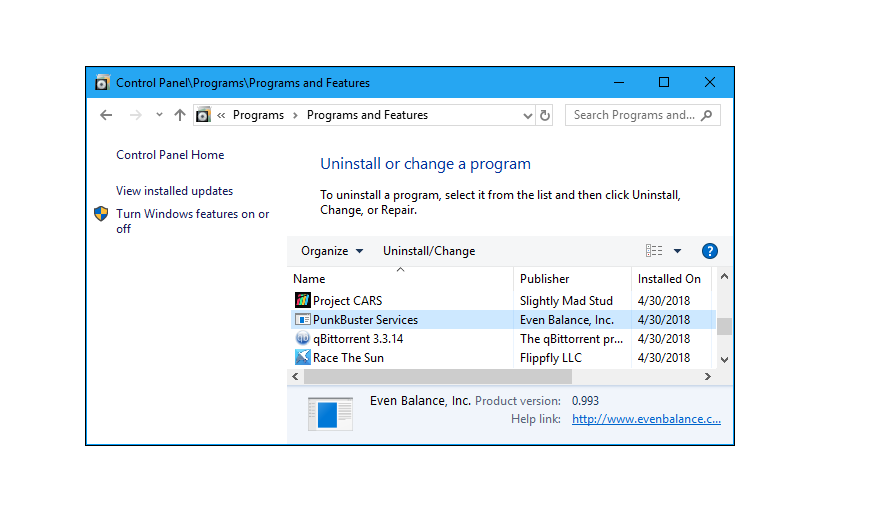Click the Race The Sun program icon

click(303, 357)
